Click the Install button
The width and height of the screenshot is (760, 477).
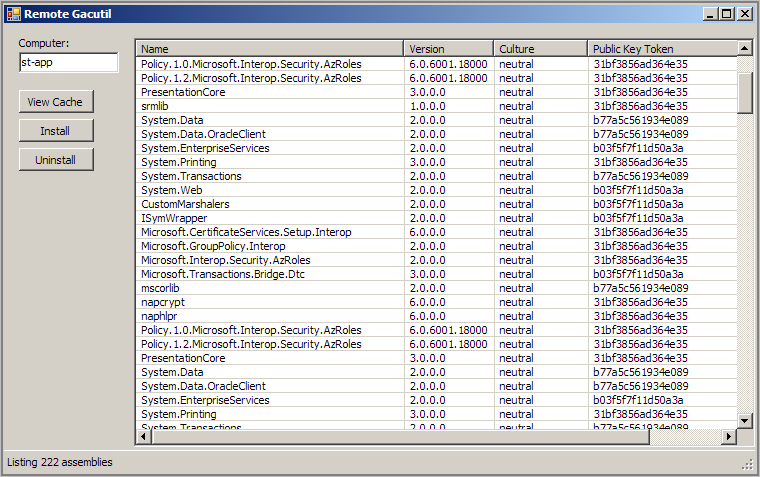(x=56, y=131)
